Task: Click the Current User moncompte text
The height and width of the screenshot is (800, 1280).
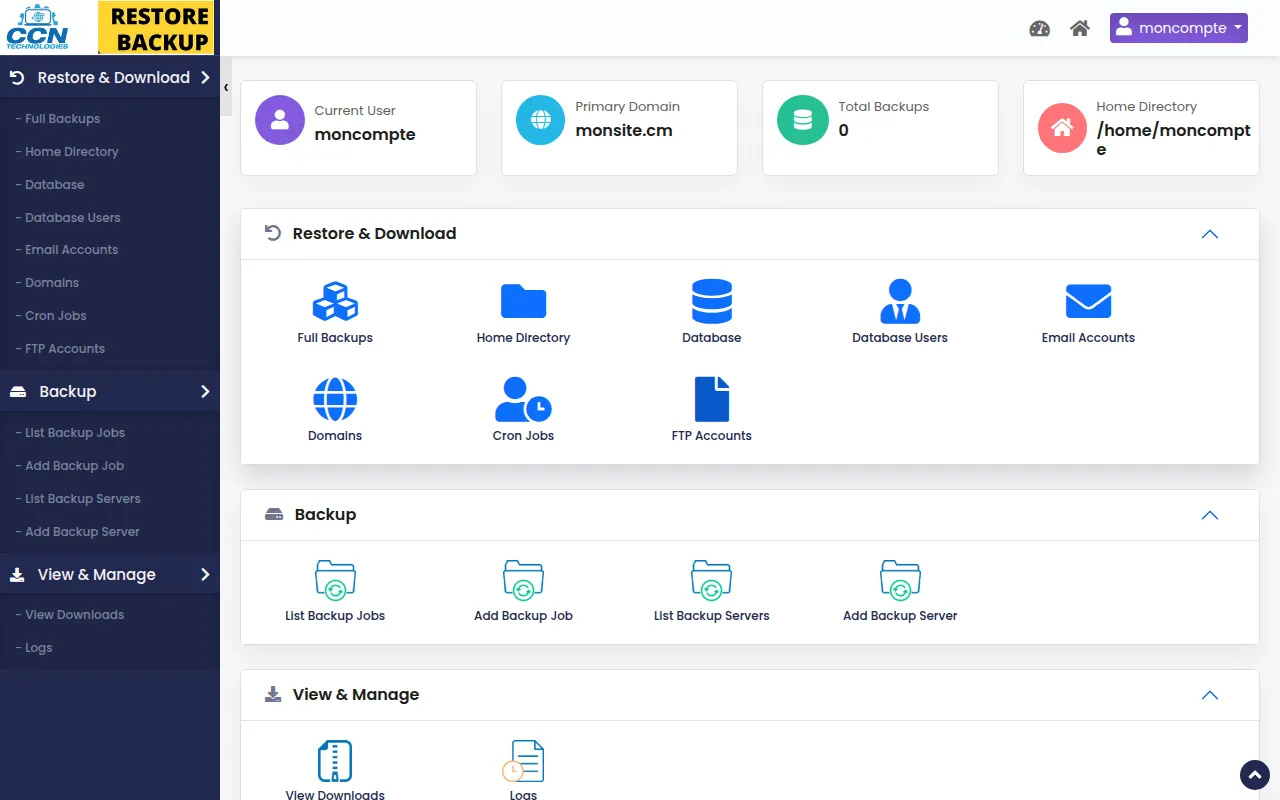Action: tap(365, 134)
